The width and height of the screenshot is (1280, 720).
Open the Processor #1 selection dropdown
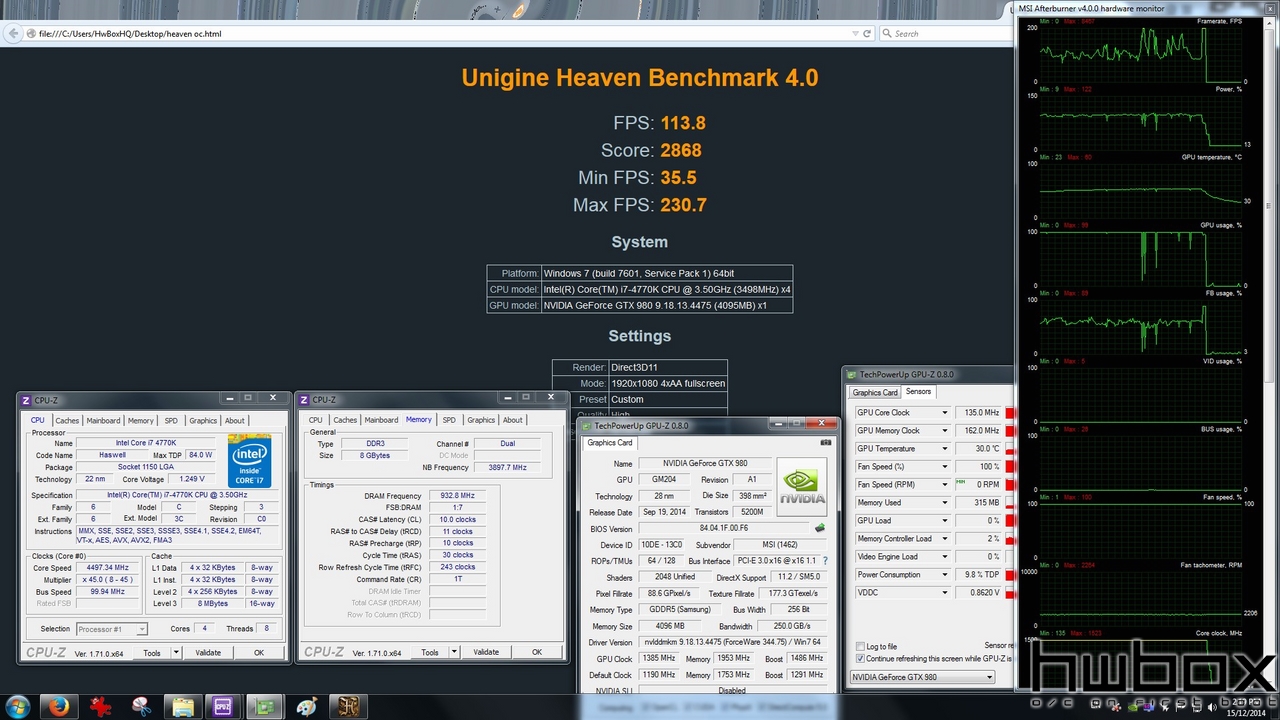pyautogui.click(x=110, y=629)
